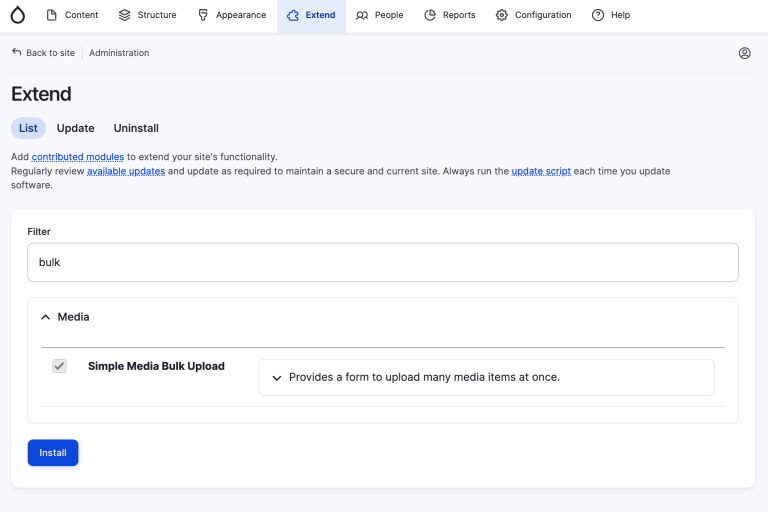Click the Administration breadcrumb

tap(119, 53)
